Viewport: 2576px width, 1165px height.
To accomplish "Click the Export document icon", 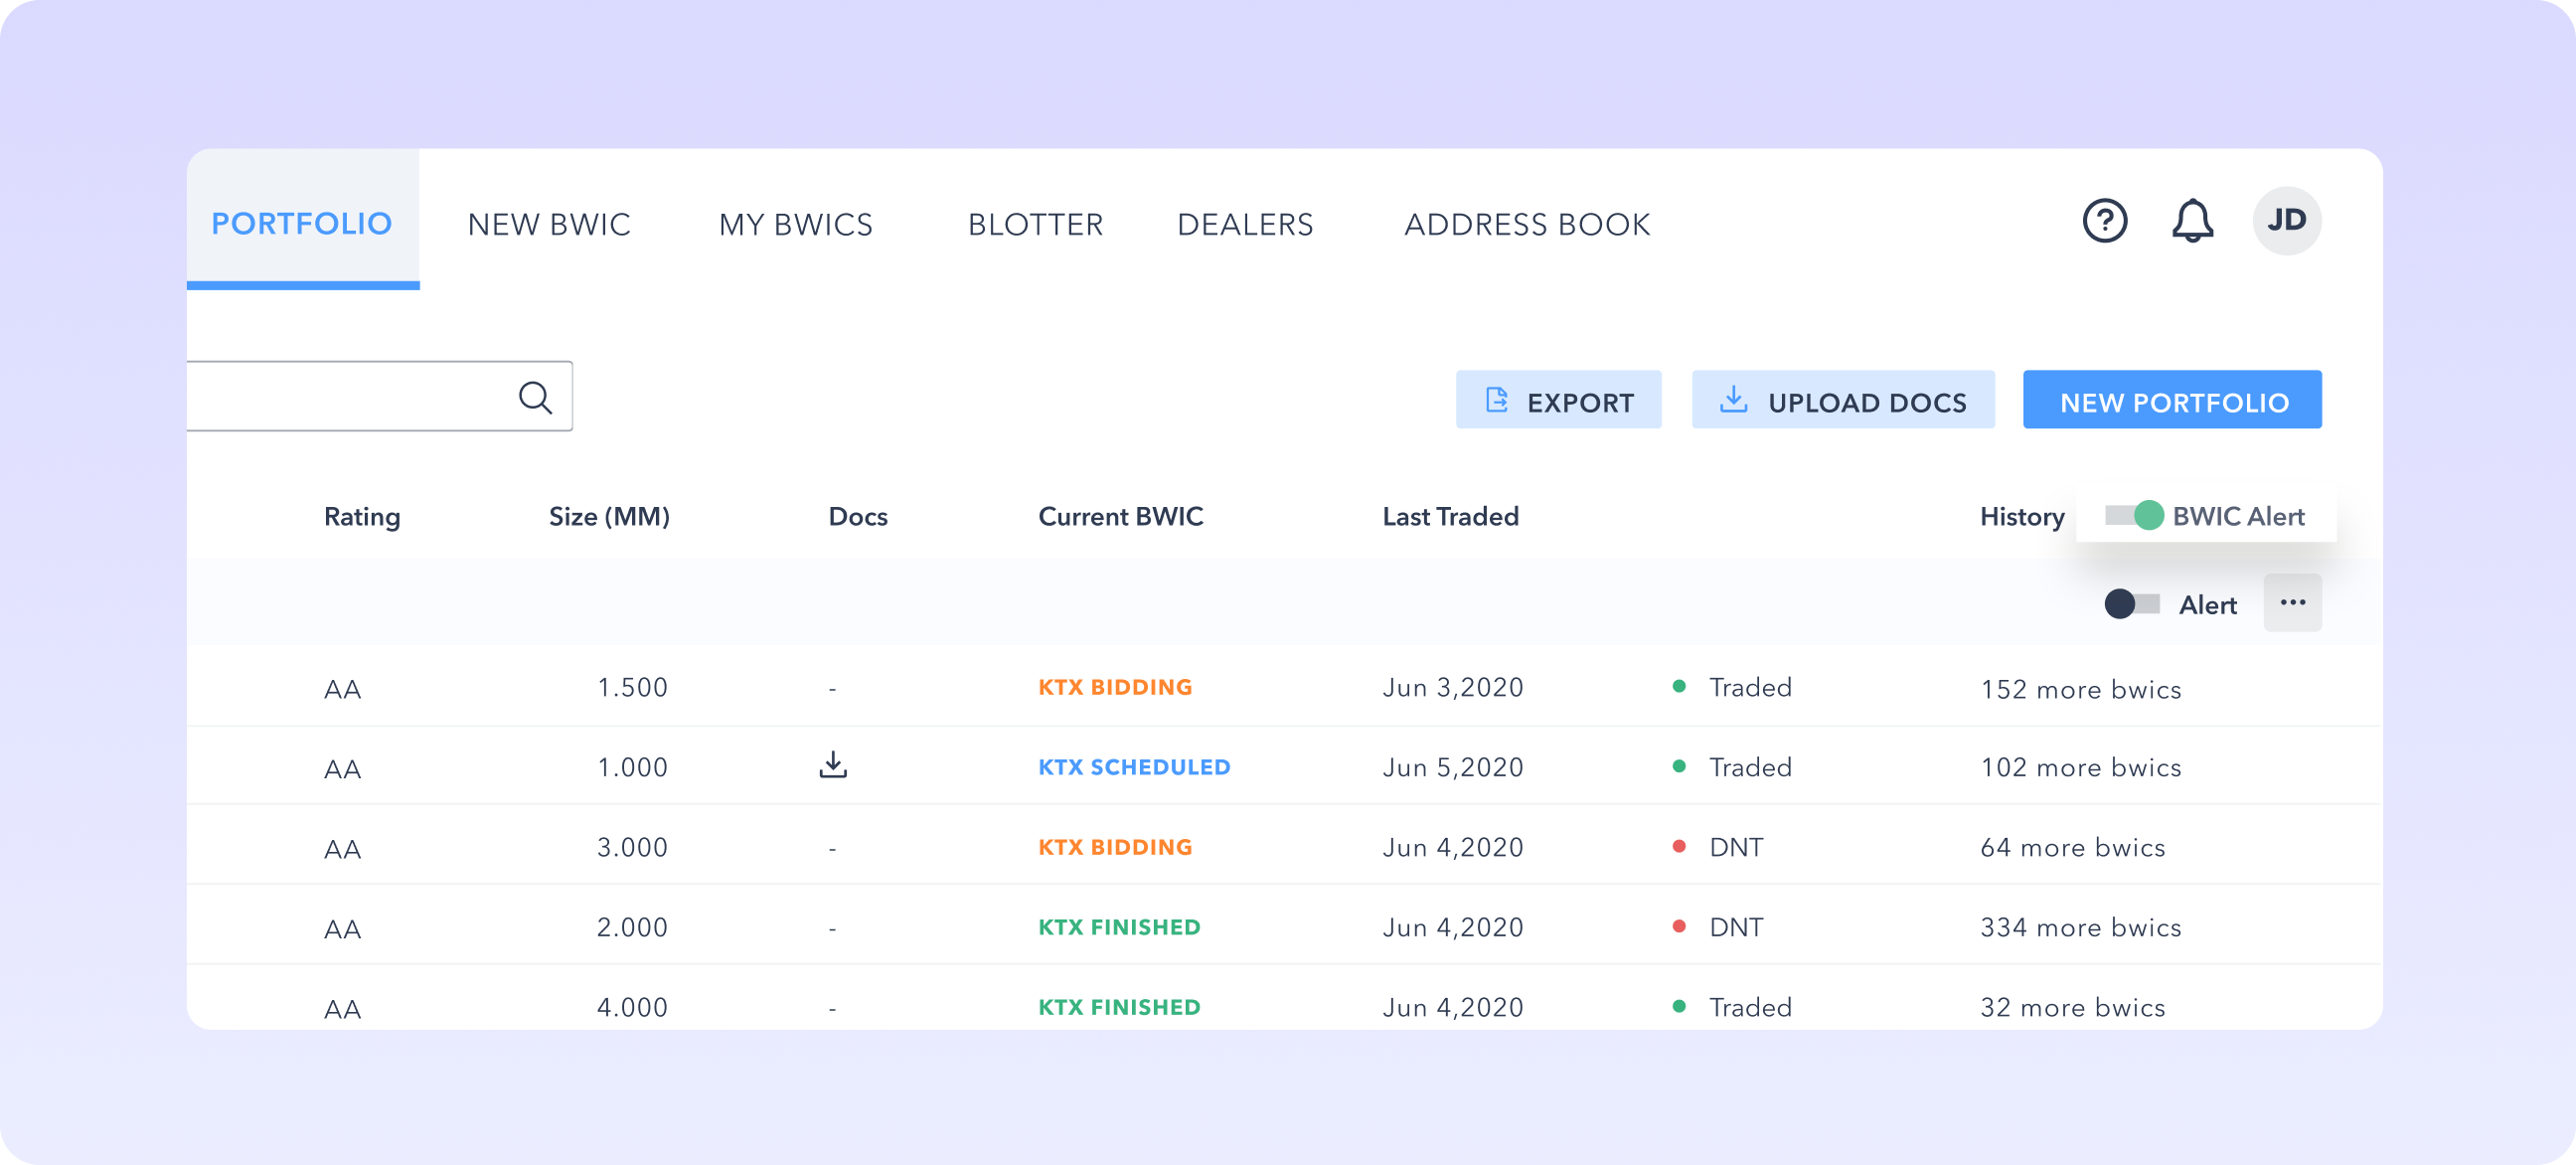I will pyautogui.click(x=1497, y=401).
